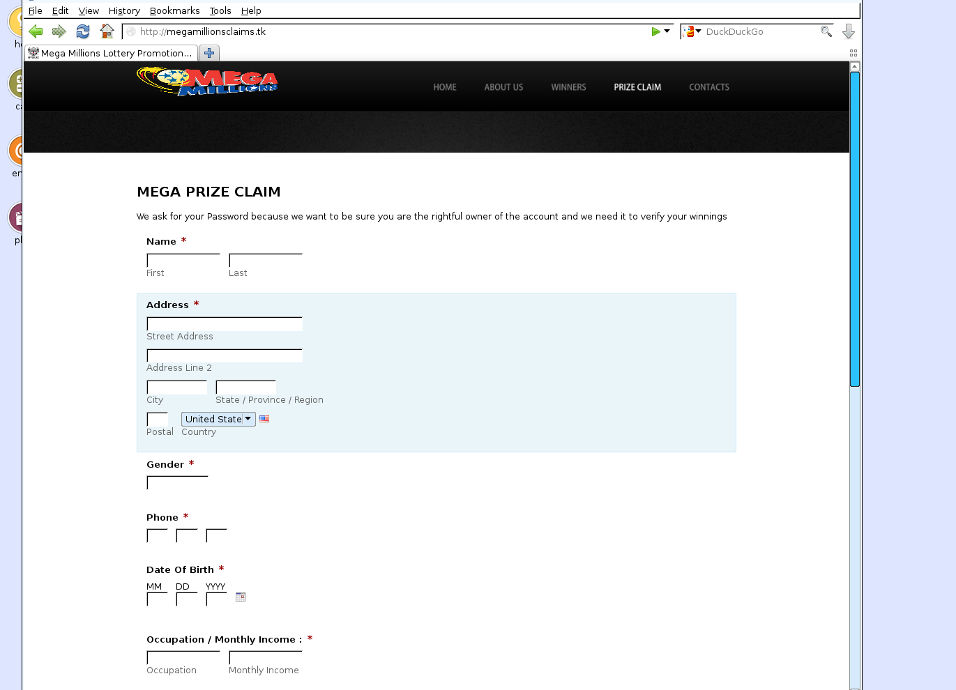Viewport: 956px width, 690px height.
Task: Click the search magnifier icon
Action: (826, 32)
